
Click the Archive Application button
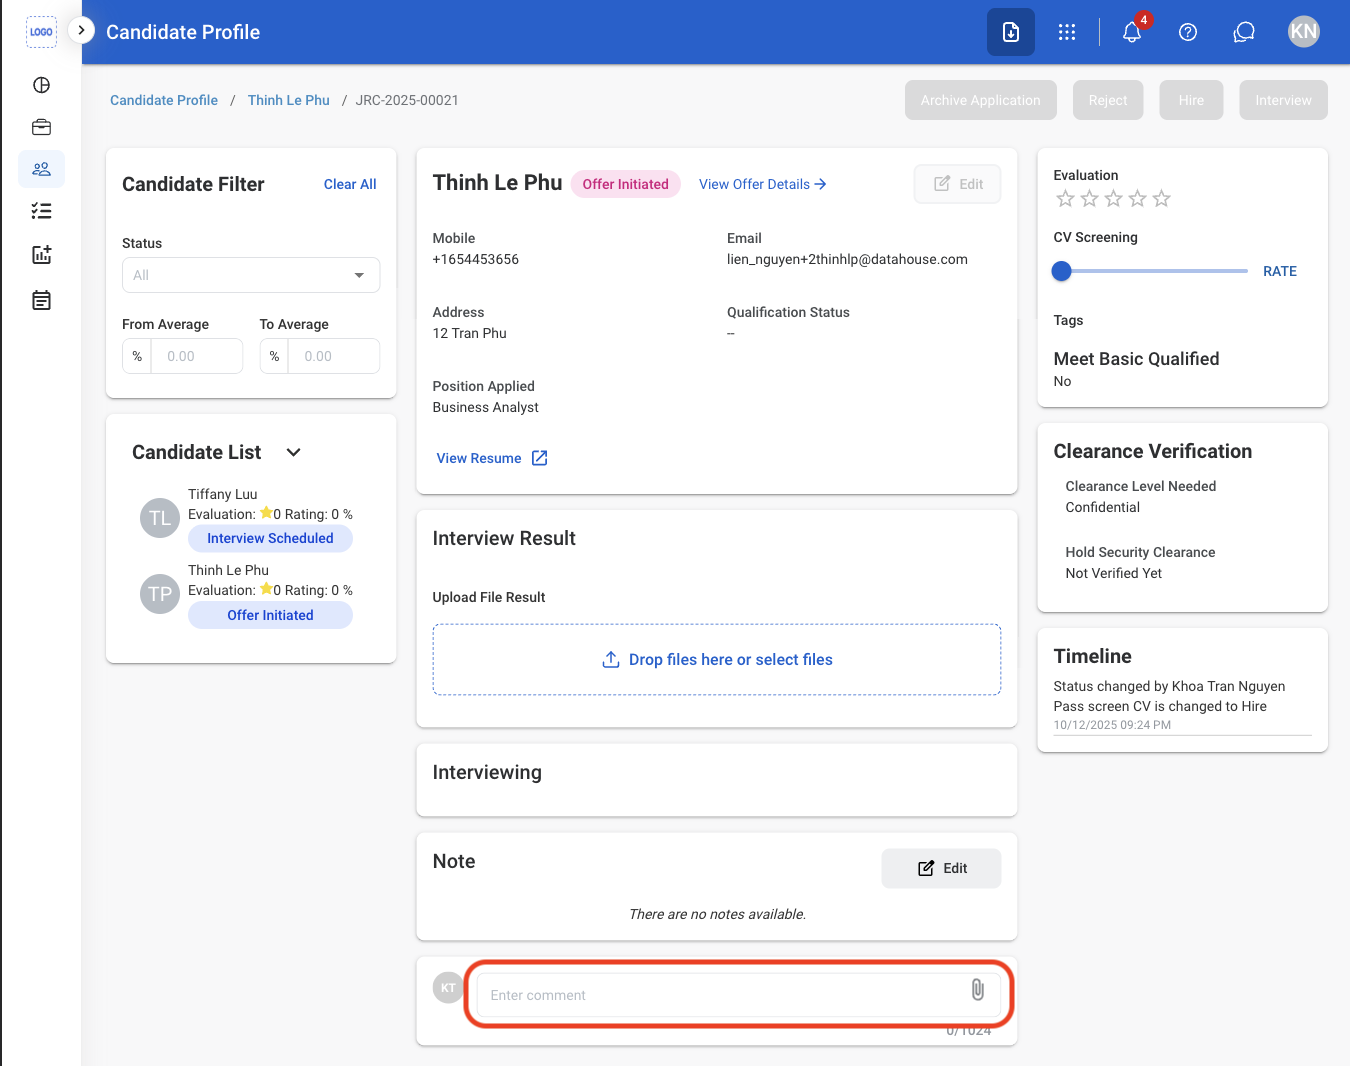click(981, 100)
